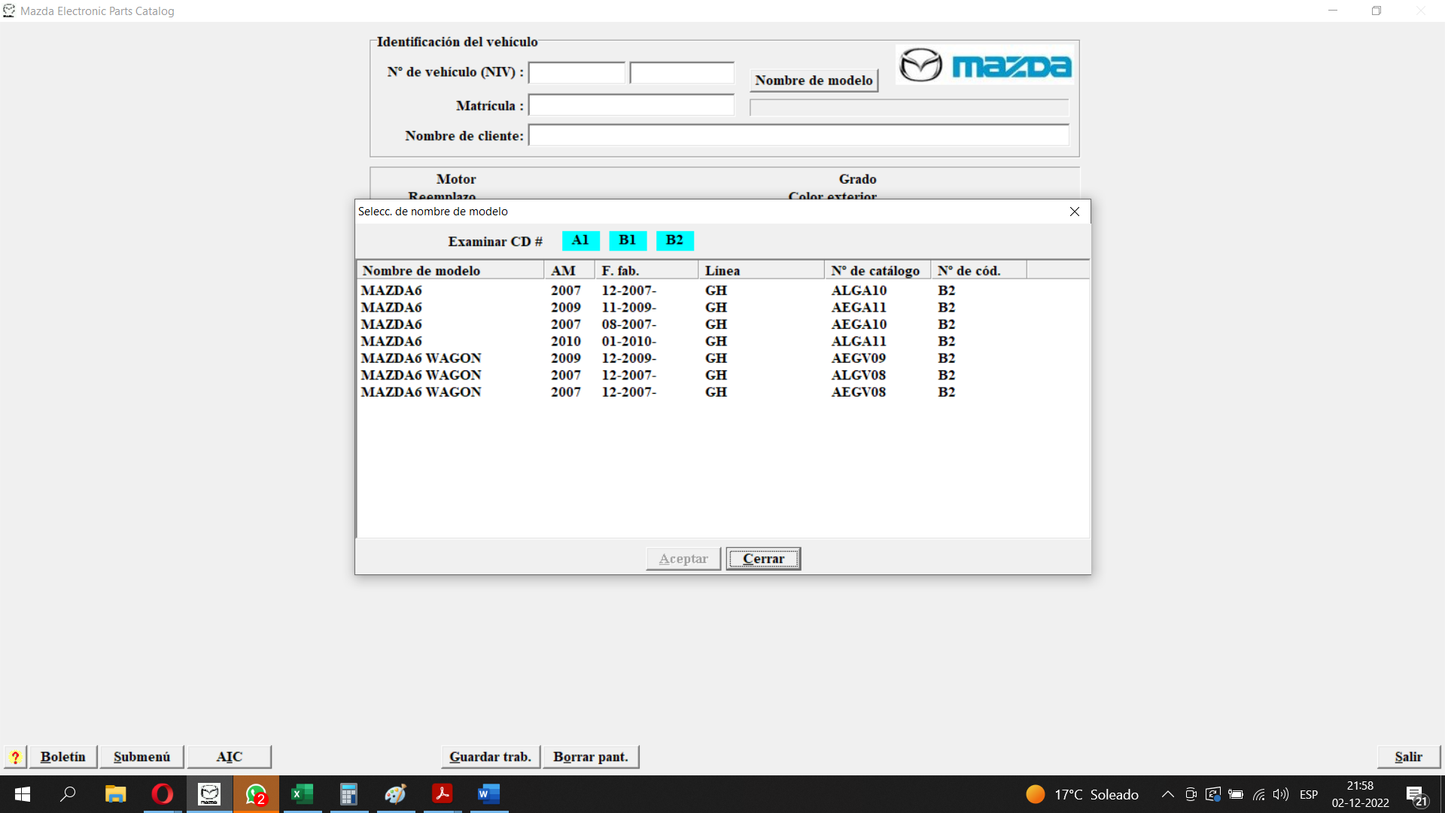The image size is (1445, 813).
Task: Click the Salir button
Action: click(x=1409, y=757)
